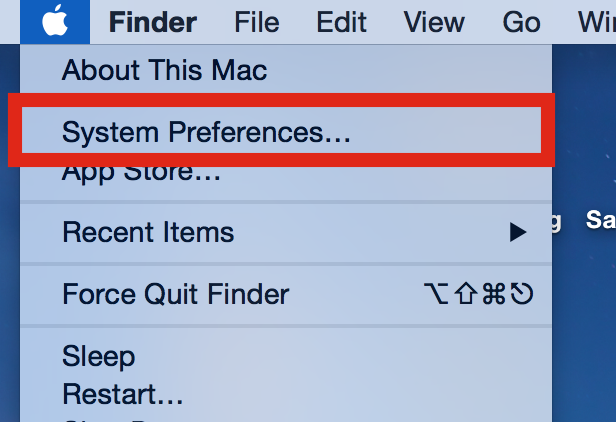Image resolution: width=616 pixels, height=422 pixels.
Task: Click the Escape symbol in shortcut
Action: (x=521, y=294)
